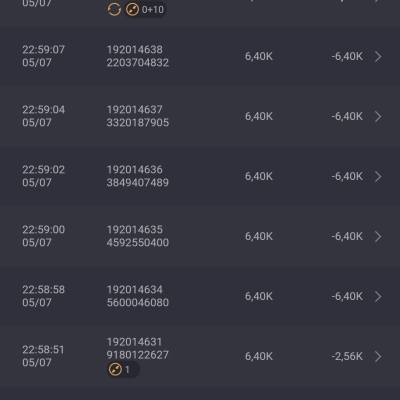Open chevron arrow for row 192014635
This screenshot has width=400, height=400.
click(378, 236)
